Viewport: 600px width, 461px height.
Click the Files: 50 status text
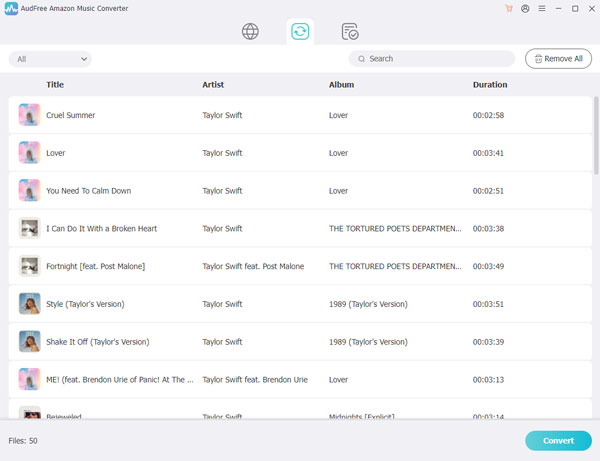tap(23, 441)
